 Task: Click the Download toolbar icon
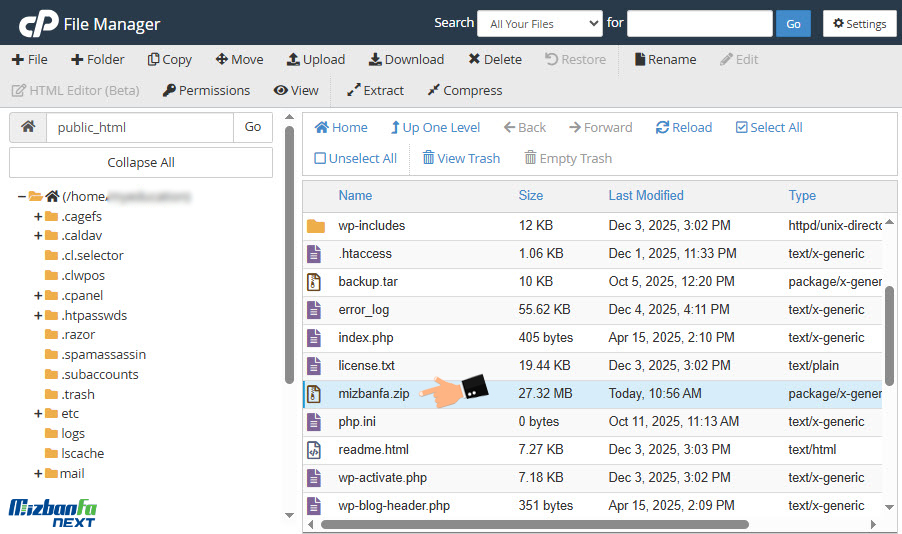pyautogui.click(x=375, y=60)
